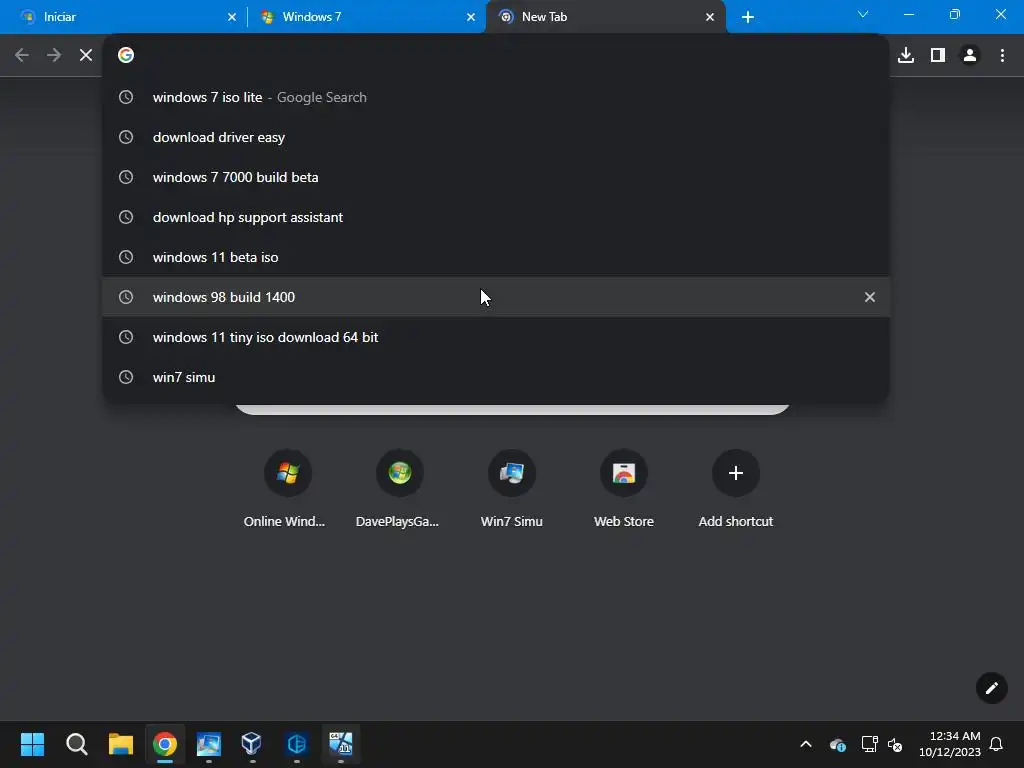
Task: Open VirtualBox cube icon in taskbar
Action: coord(252,744)
